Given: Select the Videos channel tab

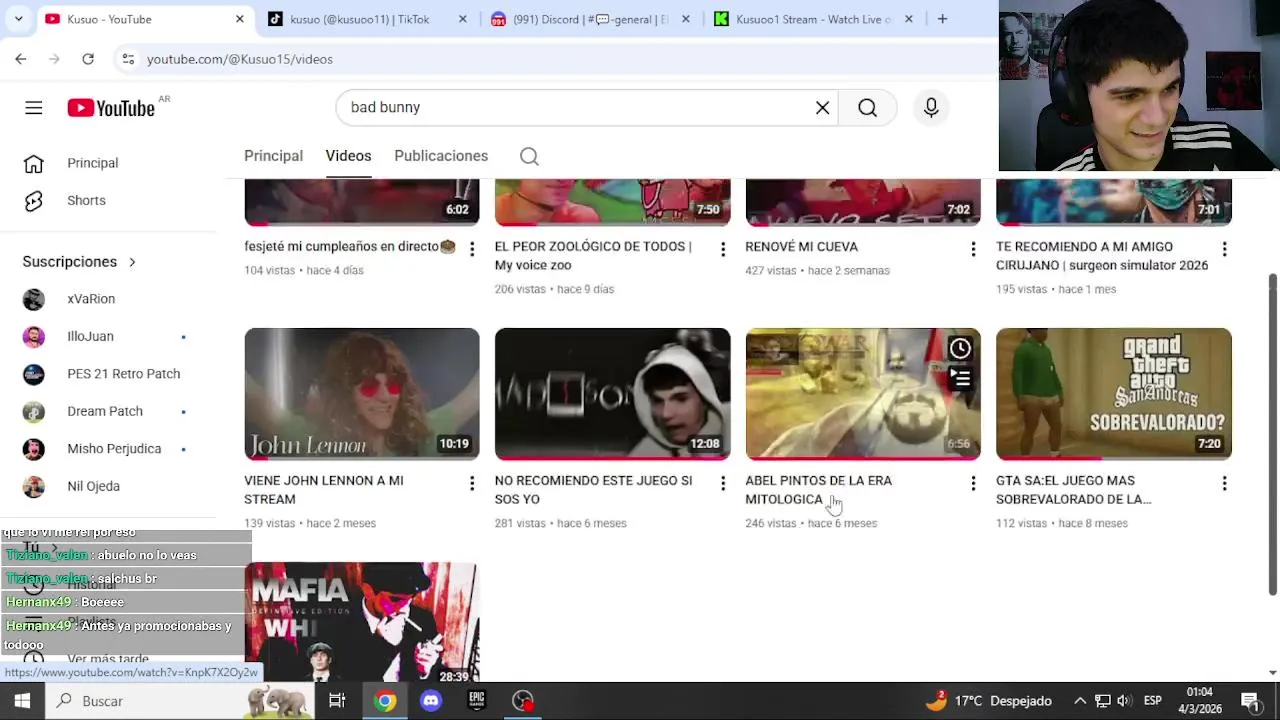Looking at the screenshot, I should pyautogui.click(x=348, y=156).
